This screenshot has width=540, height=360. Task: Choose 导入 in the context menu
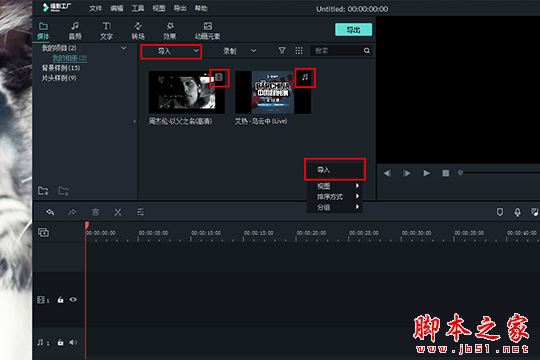pyautogui.click(x=334, y=169)
